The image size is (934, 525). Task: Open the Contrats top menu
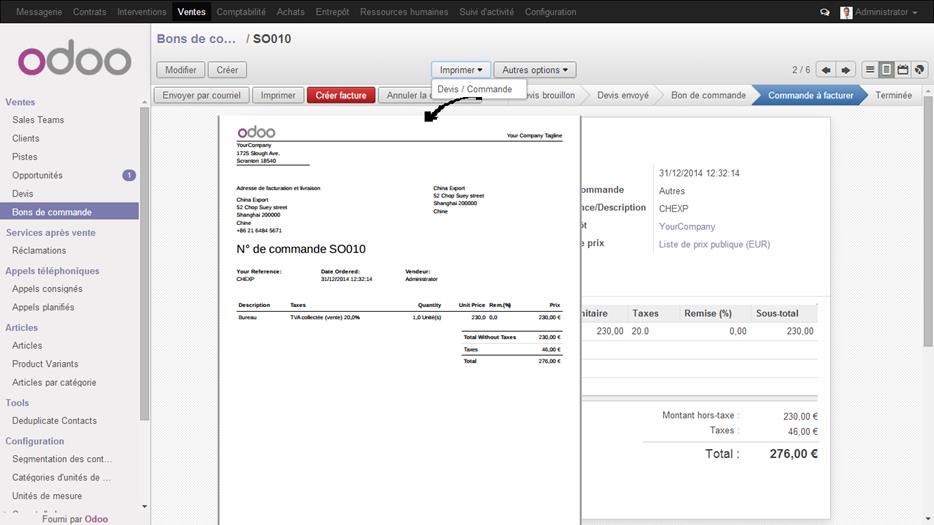click(89, 12)
